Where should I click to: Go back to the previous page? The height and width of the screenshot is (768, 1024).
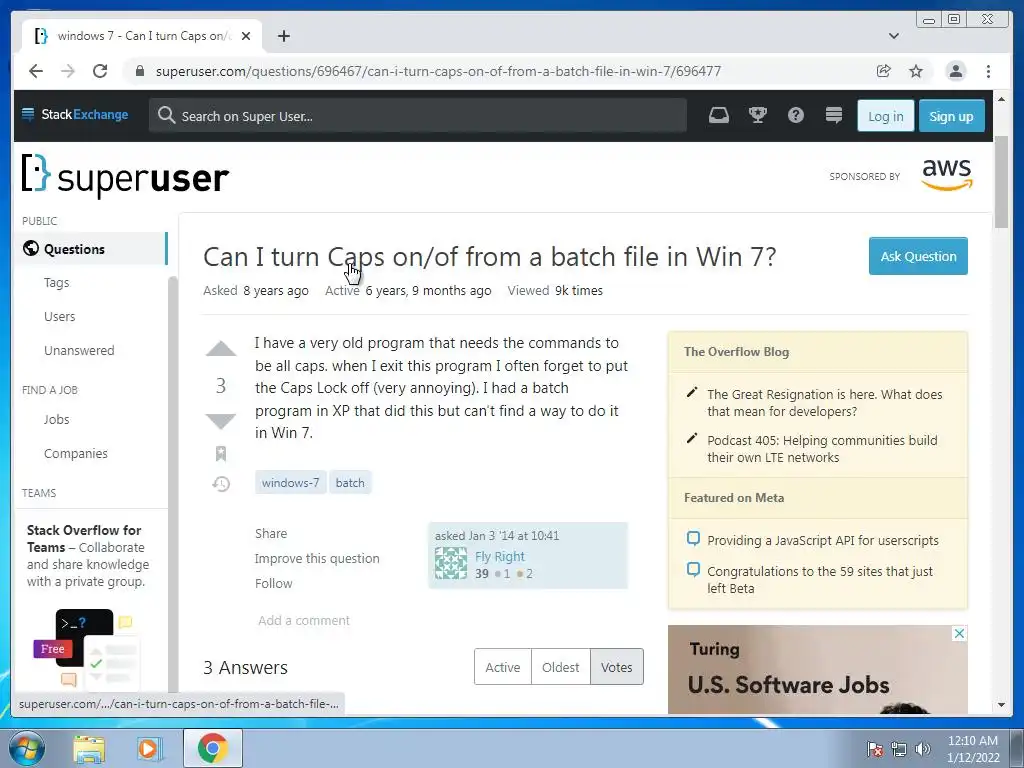tap(36, 71)
